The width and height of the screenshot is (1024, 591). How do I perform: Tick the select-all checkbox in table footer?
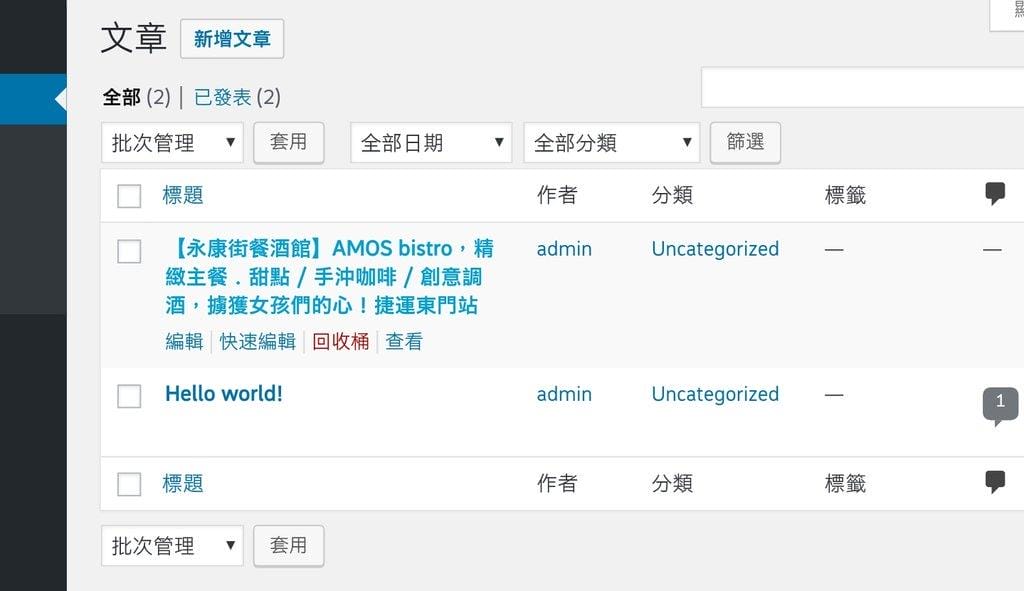pos(129,485)
